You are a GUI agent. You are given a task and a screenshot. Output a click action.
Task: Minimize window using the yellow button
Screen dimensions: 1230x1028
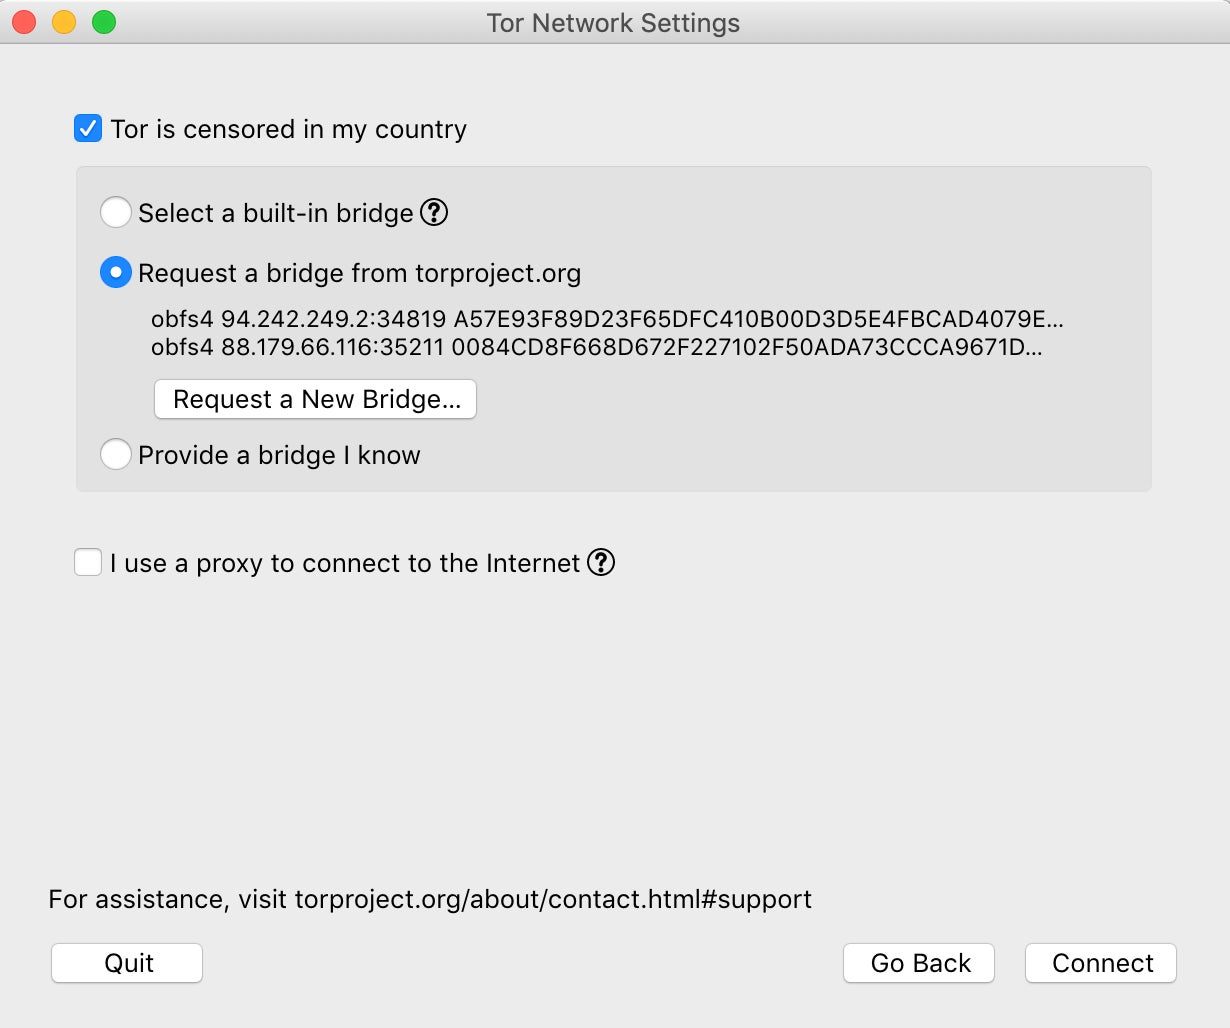tap(64, 22)
